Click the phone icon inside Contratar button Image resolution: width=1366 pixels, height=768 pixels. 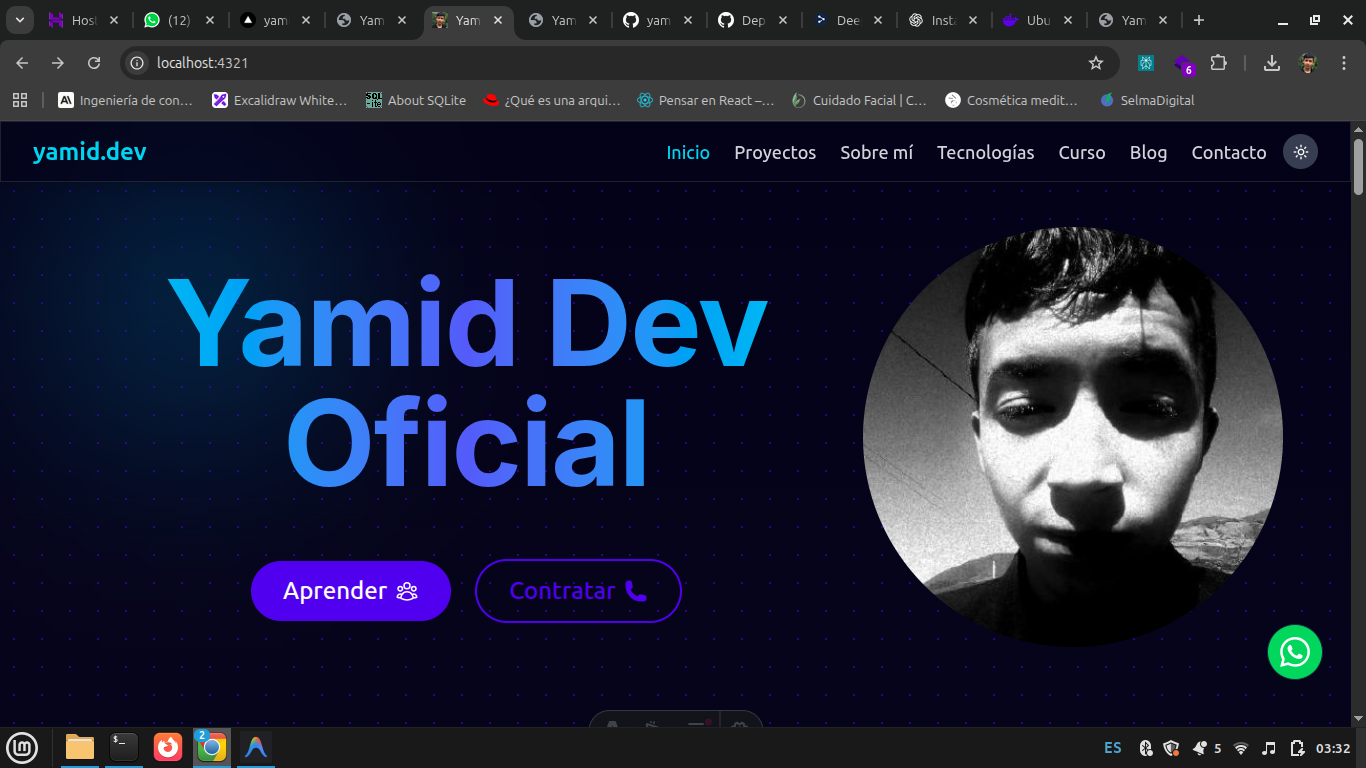(637, 591)
